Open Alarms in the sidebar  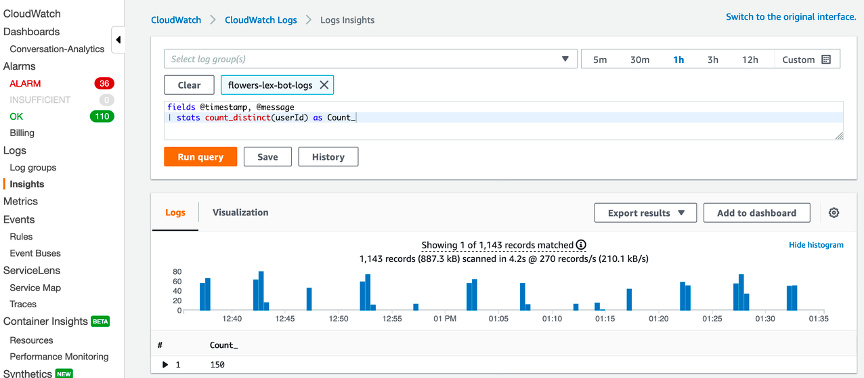pyautogui.click(x=19, y=66)
